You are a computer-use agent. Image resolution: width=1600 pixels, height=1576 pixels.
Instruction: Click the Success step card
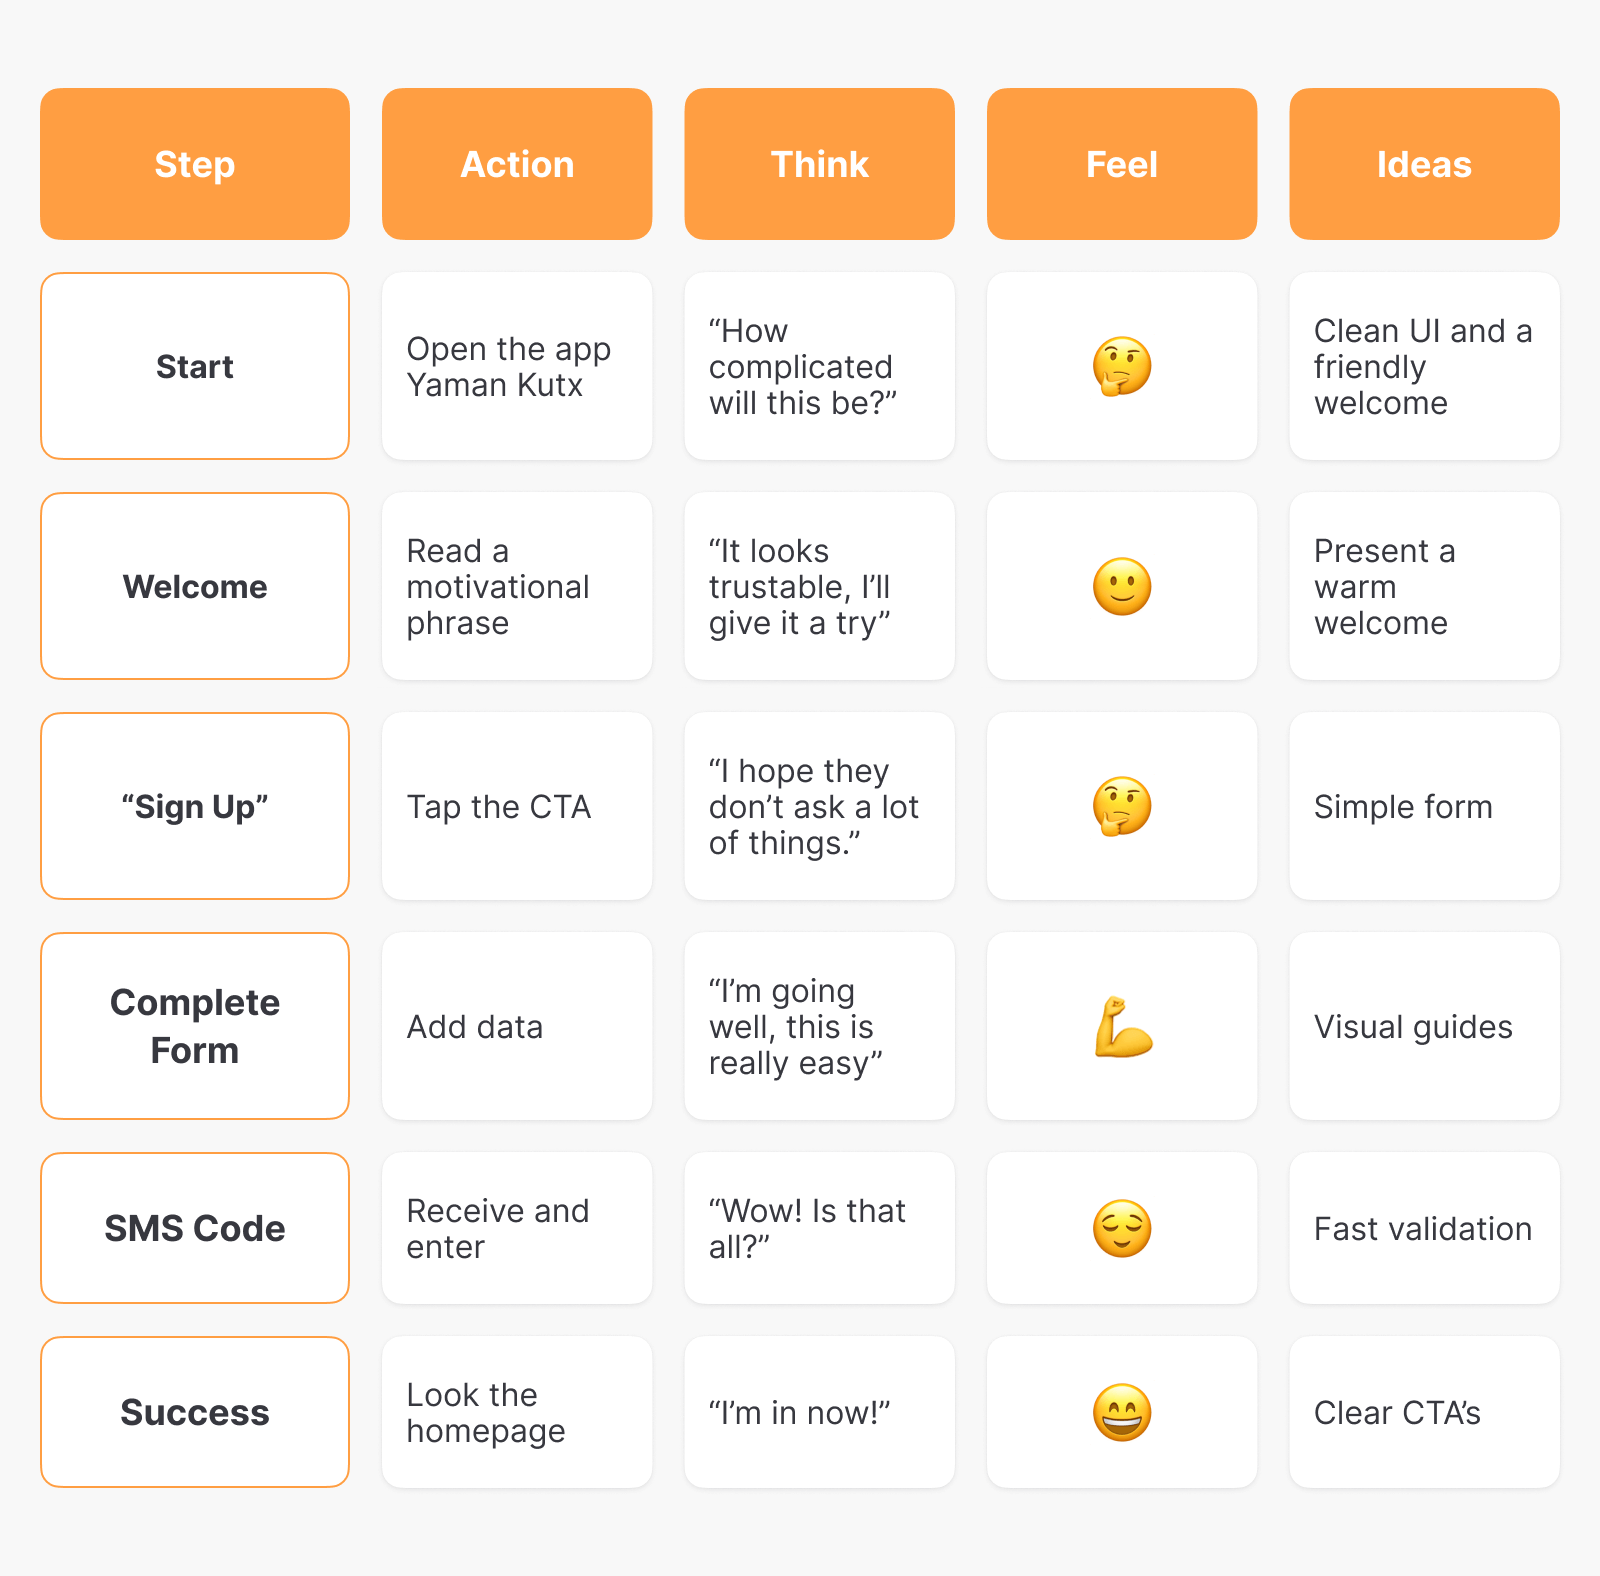[x=195, y=1412]
